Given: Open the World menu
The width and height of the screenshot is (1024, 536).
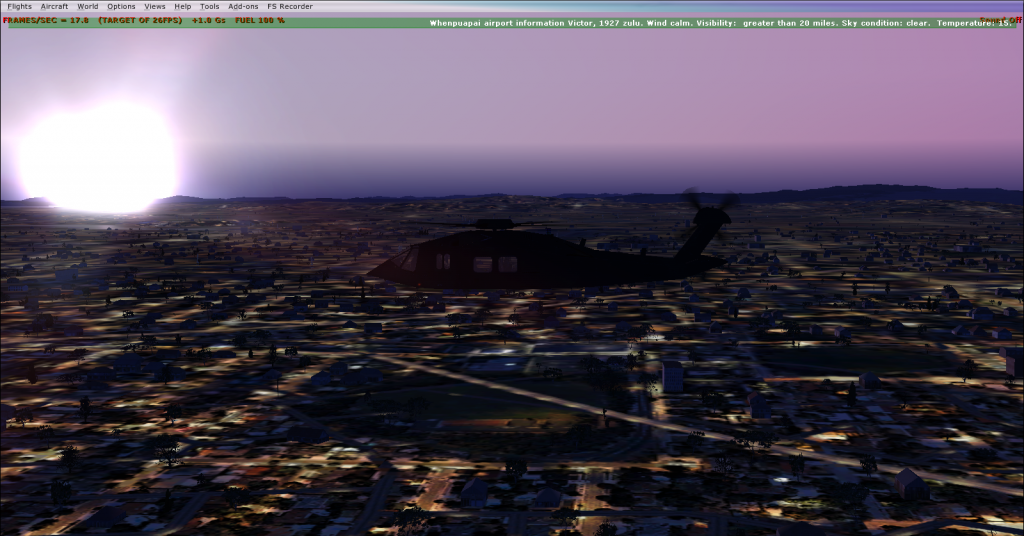Looking at the screenshot, I should pyautogui.click(x=88, y=6).
